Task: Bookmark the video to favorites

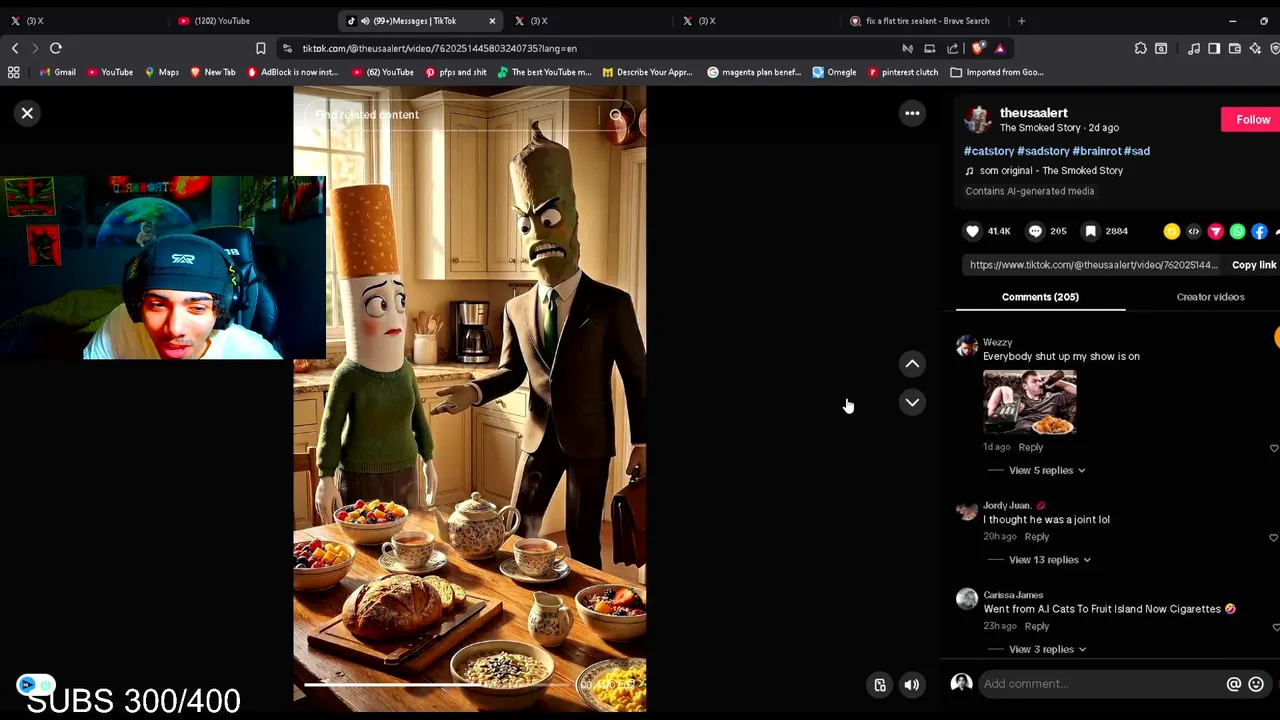Action: (x=1091, y=231)
